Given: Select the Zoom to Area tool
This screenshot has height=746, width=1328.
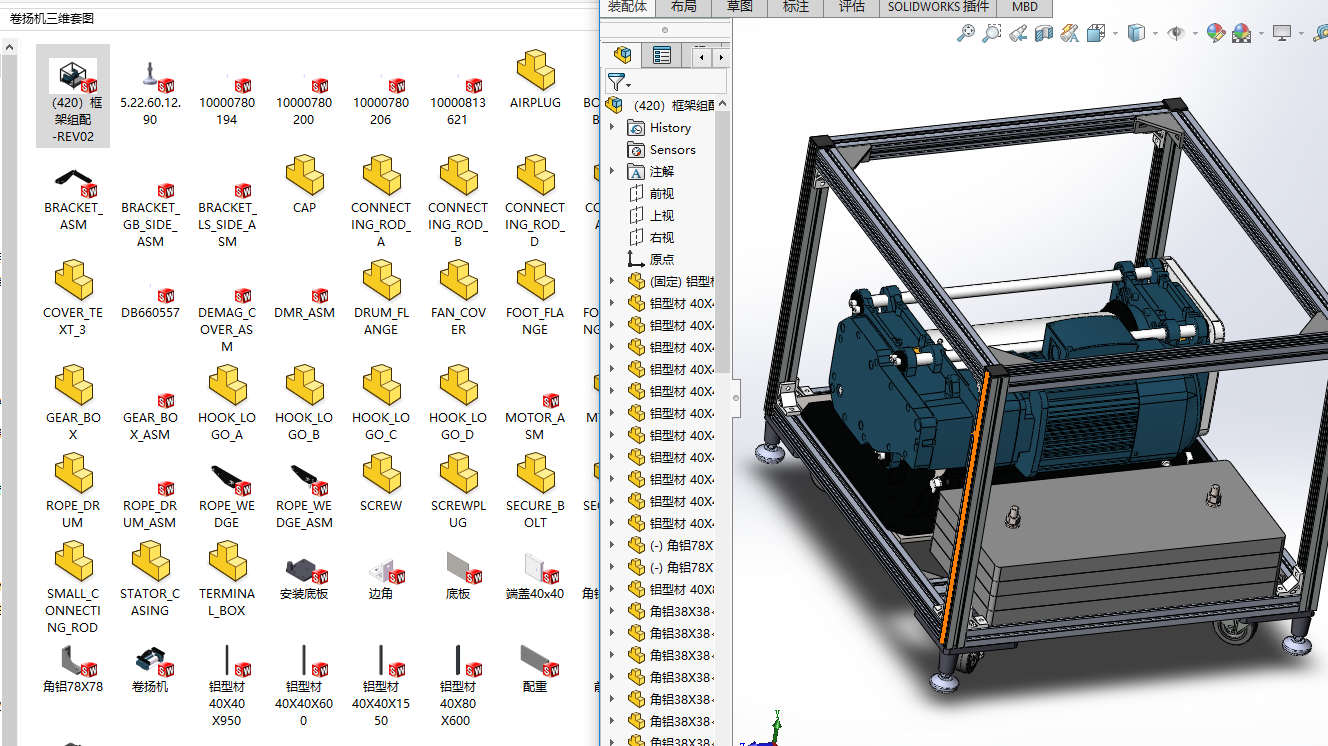Looking at the screenshot, I should tap(991, 33).
